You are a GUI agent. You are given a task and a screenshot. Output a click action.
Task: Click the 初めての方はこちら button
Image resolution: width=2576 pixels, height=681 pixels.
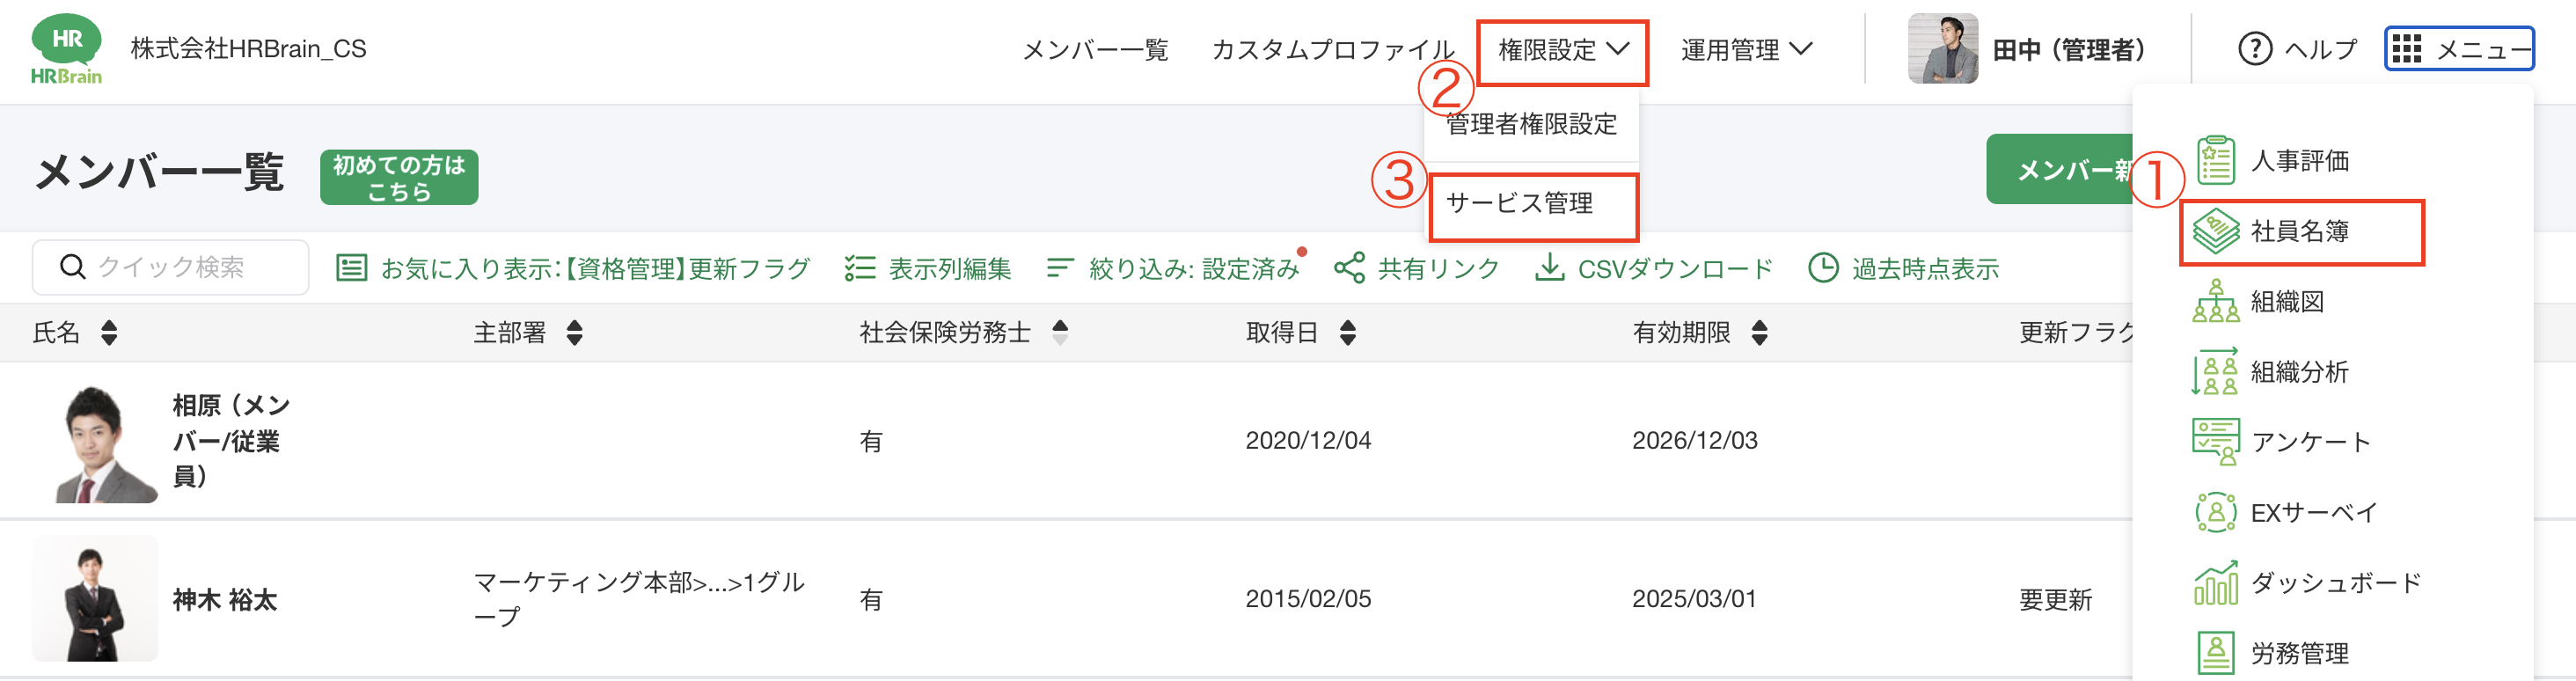pyautogui.click(x=398, y=176)
